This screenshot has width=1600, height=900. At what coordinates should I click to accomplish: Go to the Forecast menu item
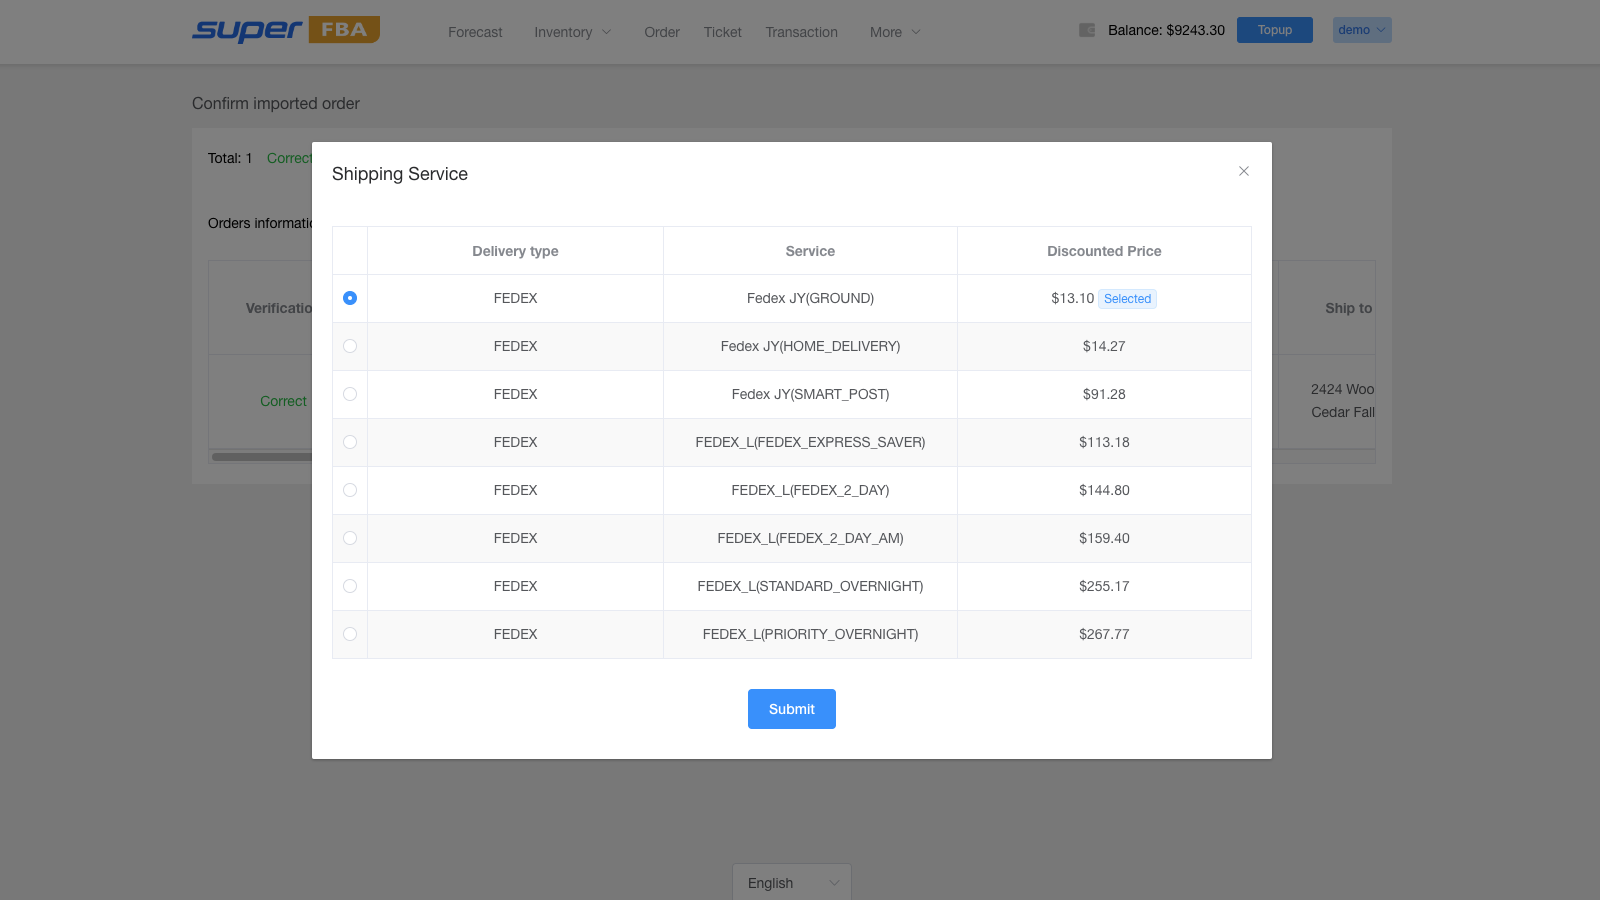[475, 32]
